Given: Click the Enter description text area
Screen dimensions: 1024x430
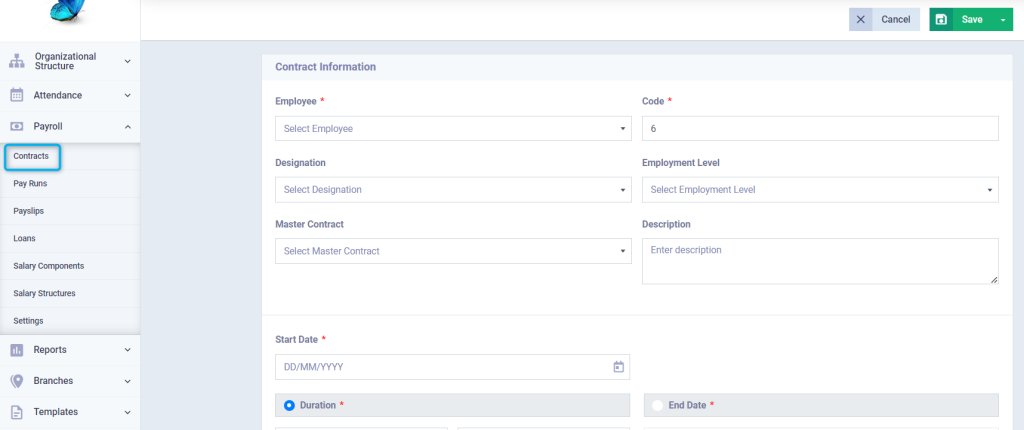Looking at the screenshot, I should (x=820, y=261).
